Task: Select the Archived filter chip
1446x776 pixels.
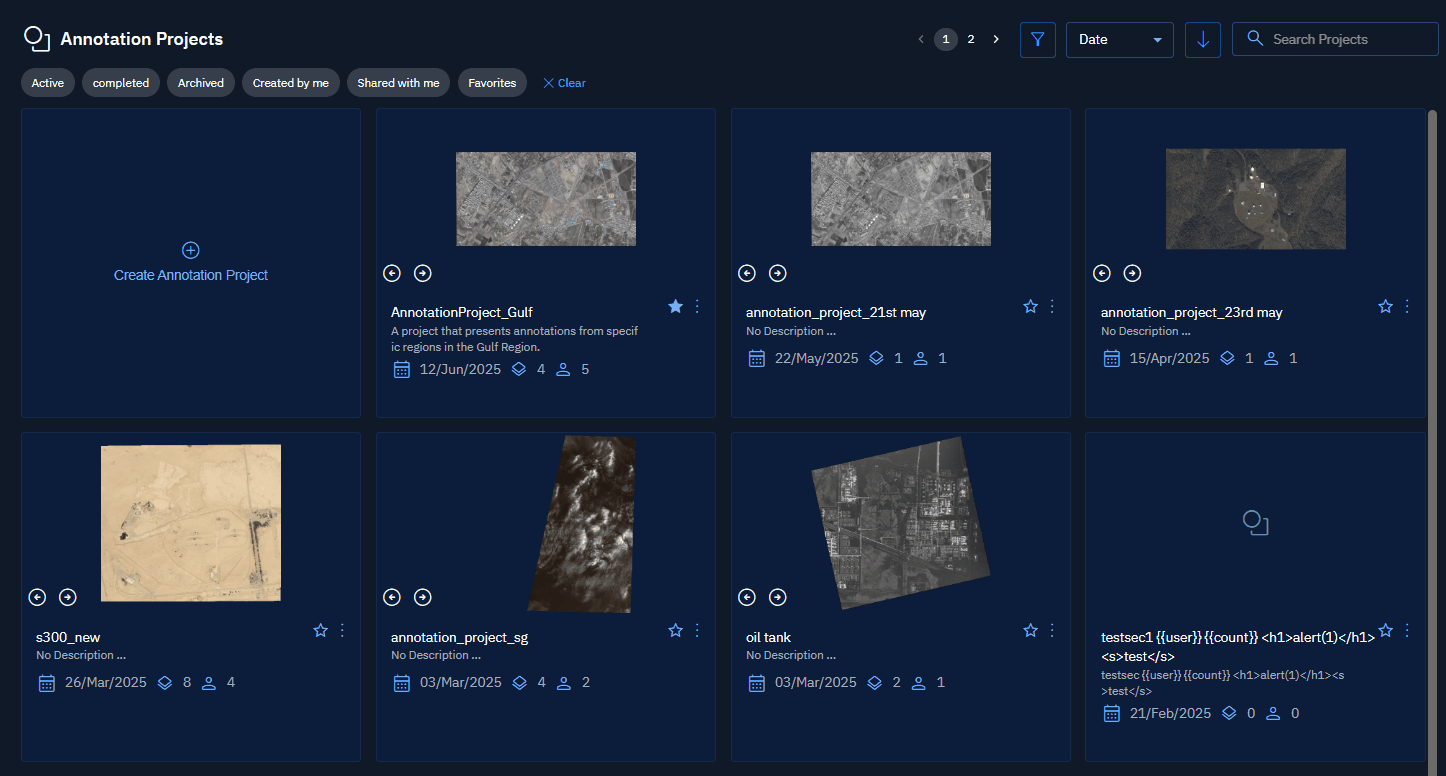Action: [201, 83]
